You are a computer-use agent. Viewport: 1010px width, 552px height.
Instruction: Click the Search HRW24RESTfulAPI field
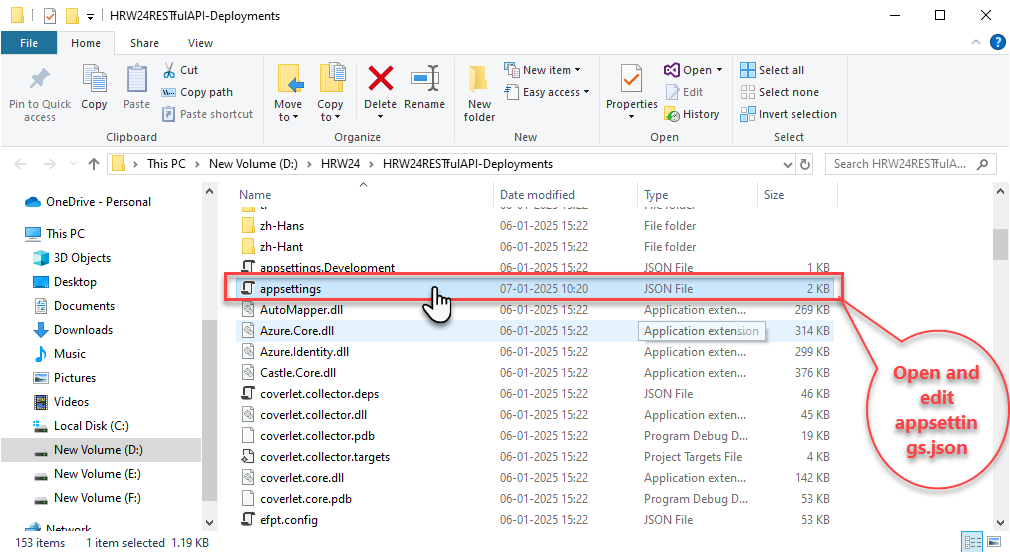coord(910,164)
